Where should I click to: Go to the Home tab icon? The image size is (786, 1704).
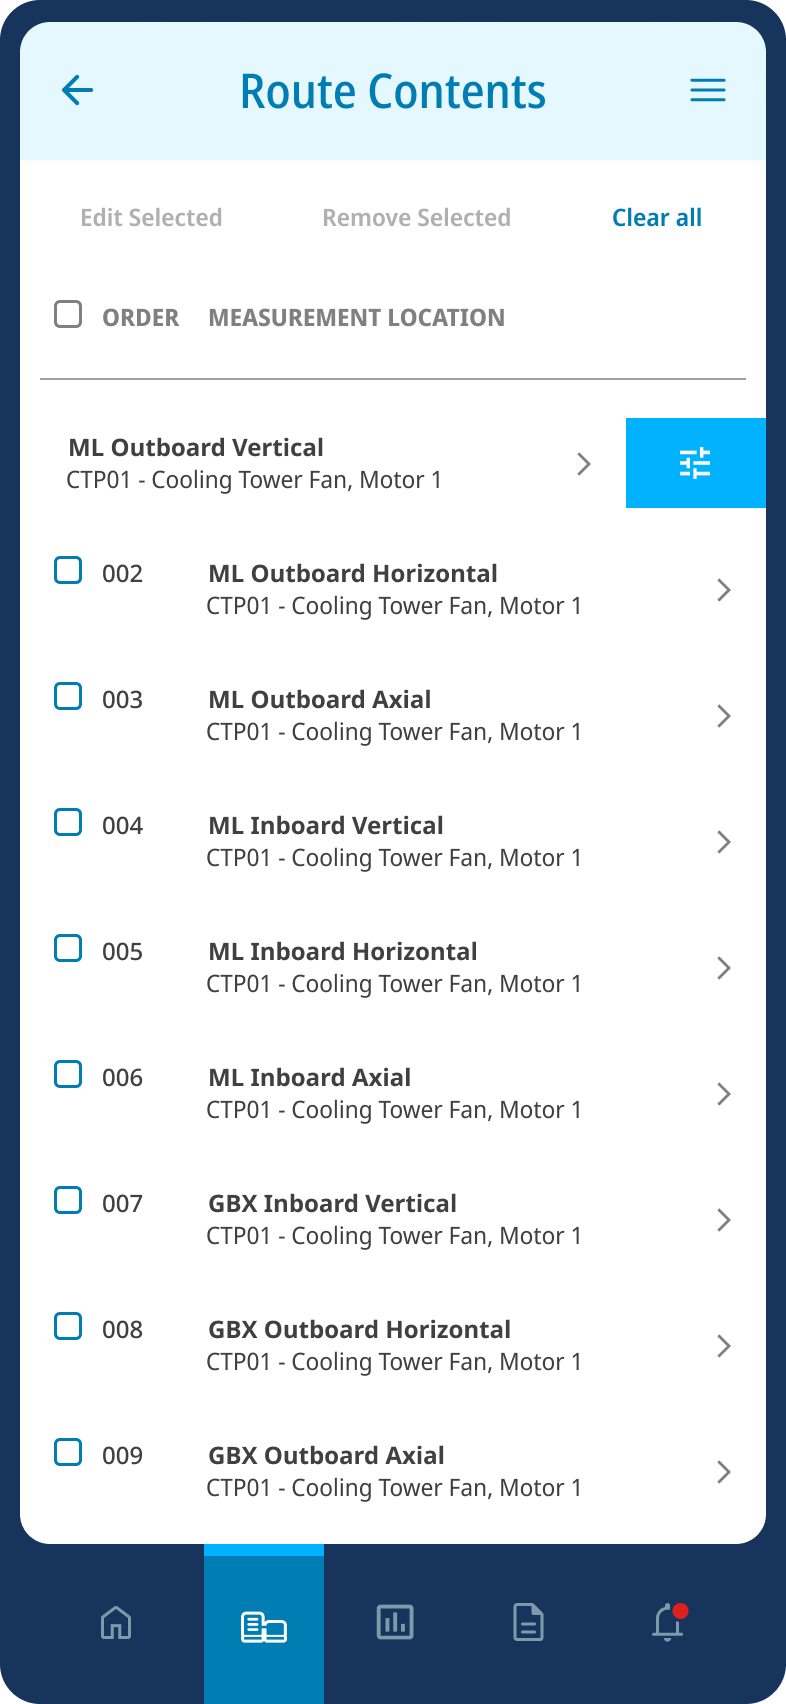tap(116, 1622)
